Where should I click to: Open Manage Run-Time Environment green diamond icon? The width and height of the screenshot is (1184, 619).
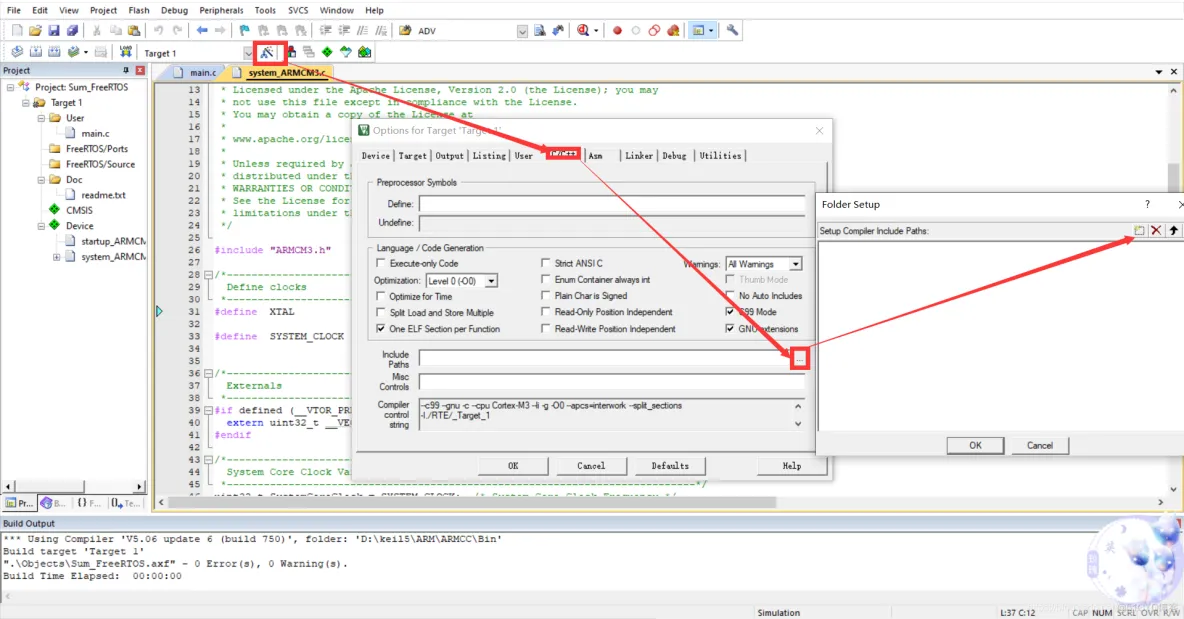click(x=327, y=52)
